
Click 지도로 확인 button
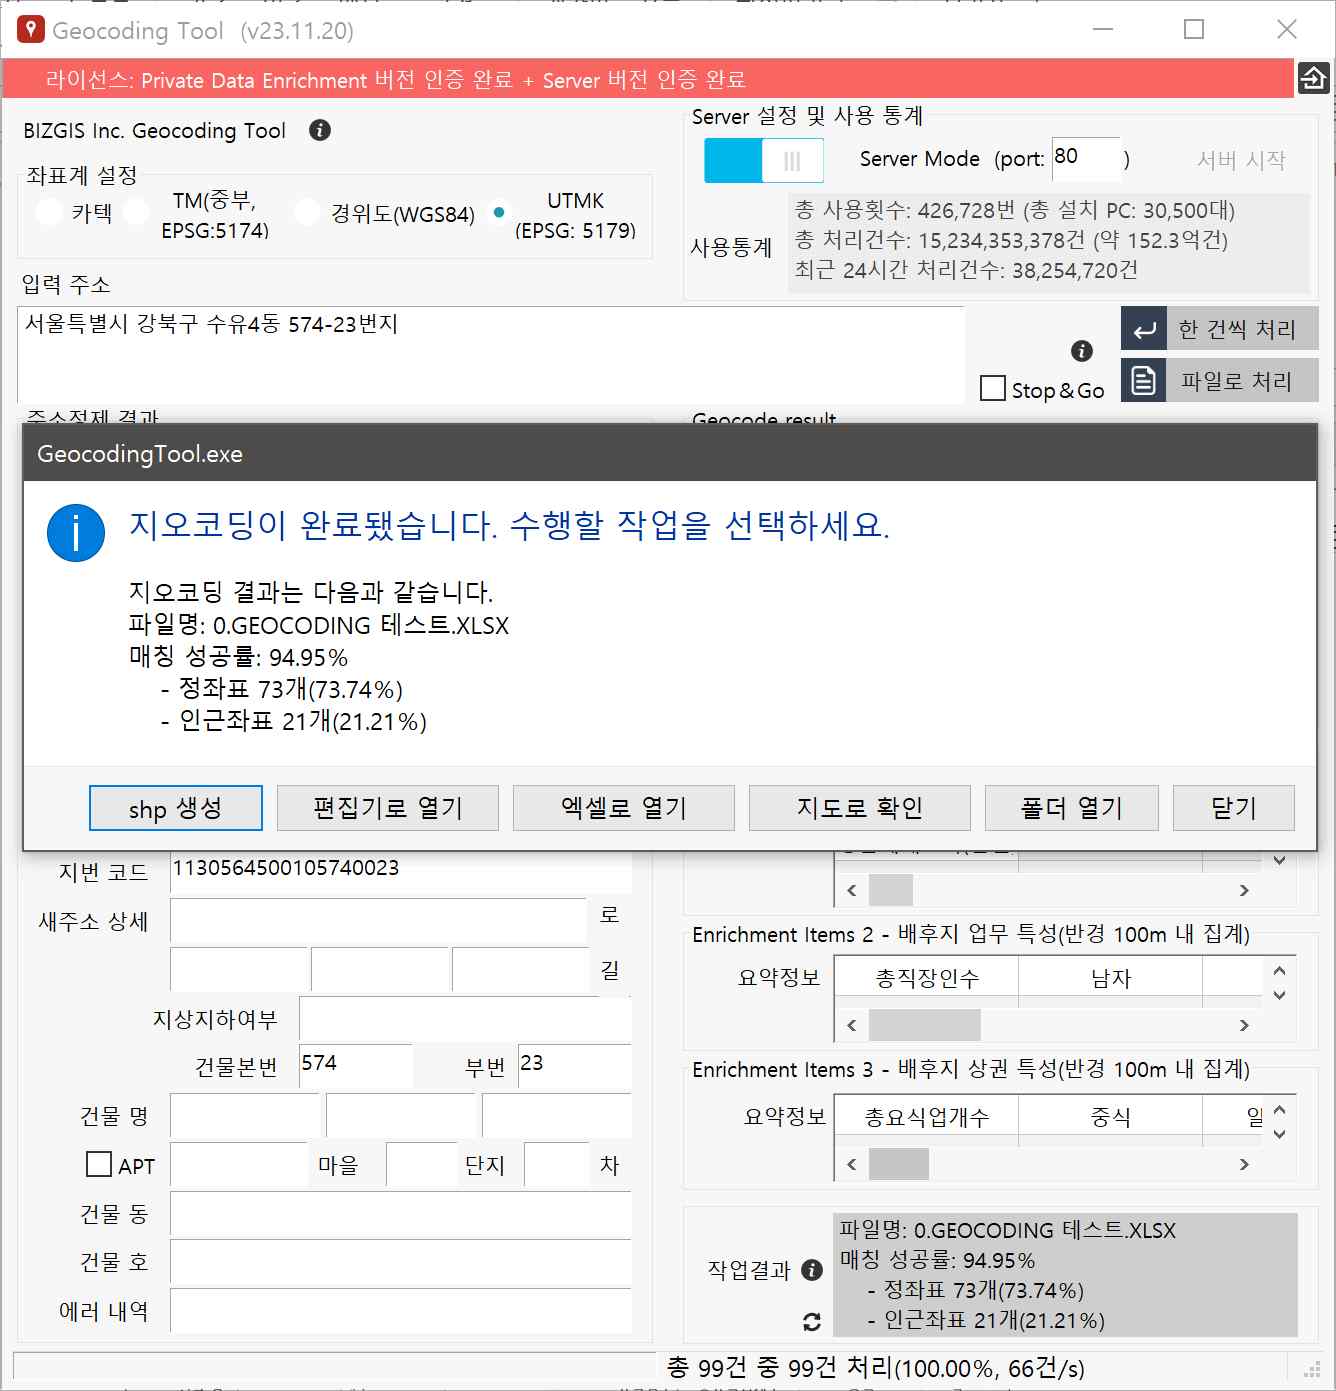pos(860,808)
